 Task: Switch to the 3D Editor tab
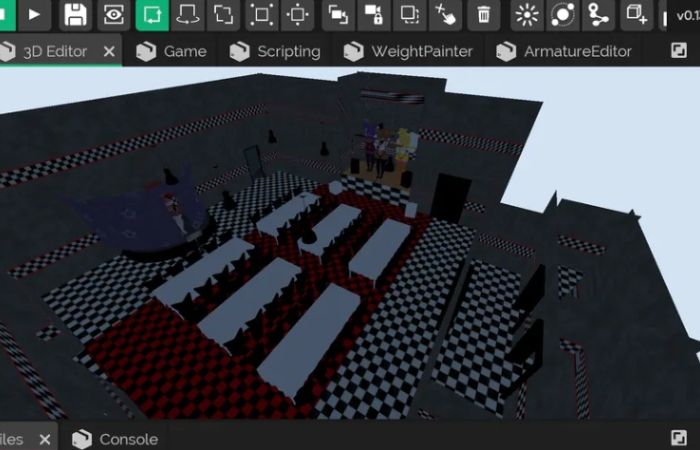tap(55, 52)
